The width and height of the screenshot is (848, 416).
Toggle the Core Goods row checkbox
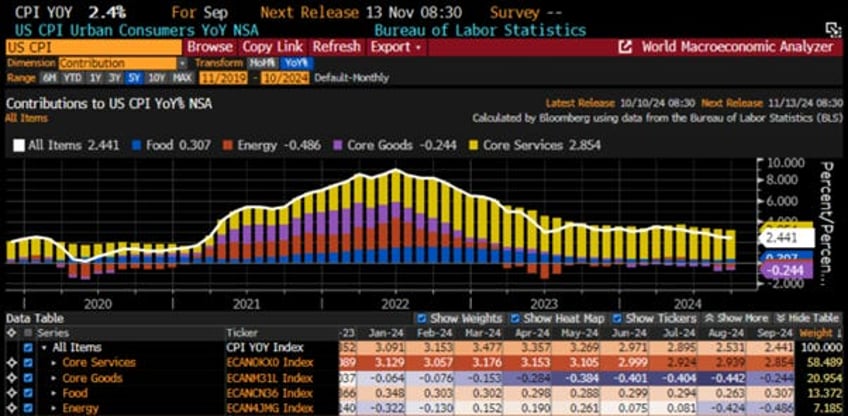28,378
